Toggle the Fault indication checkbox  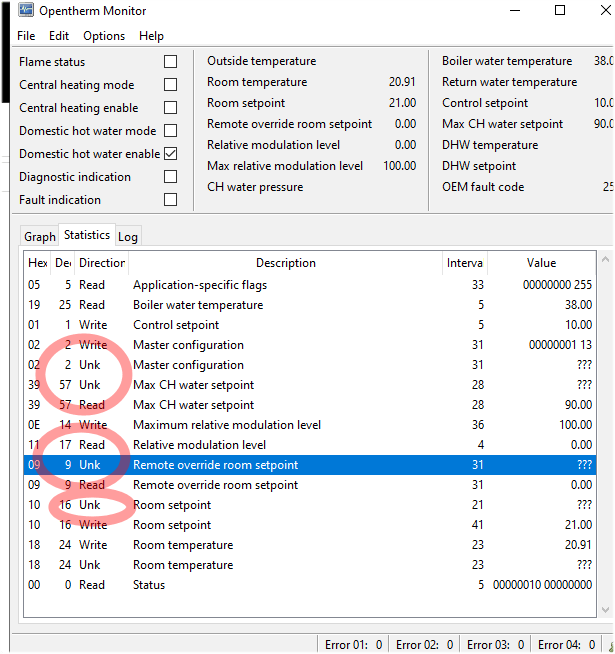[x=170, y=199]
